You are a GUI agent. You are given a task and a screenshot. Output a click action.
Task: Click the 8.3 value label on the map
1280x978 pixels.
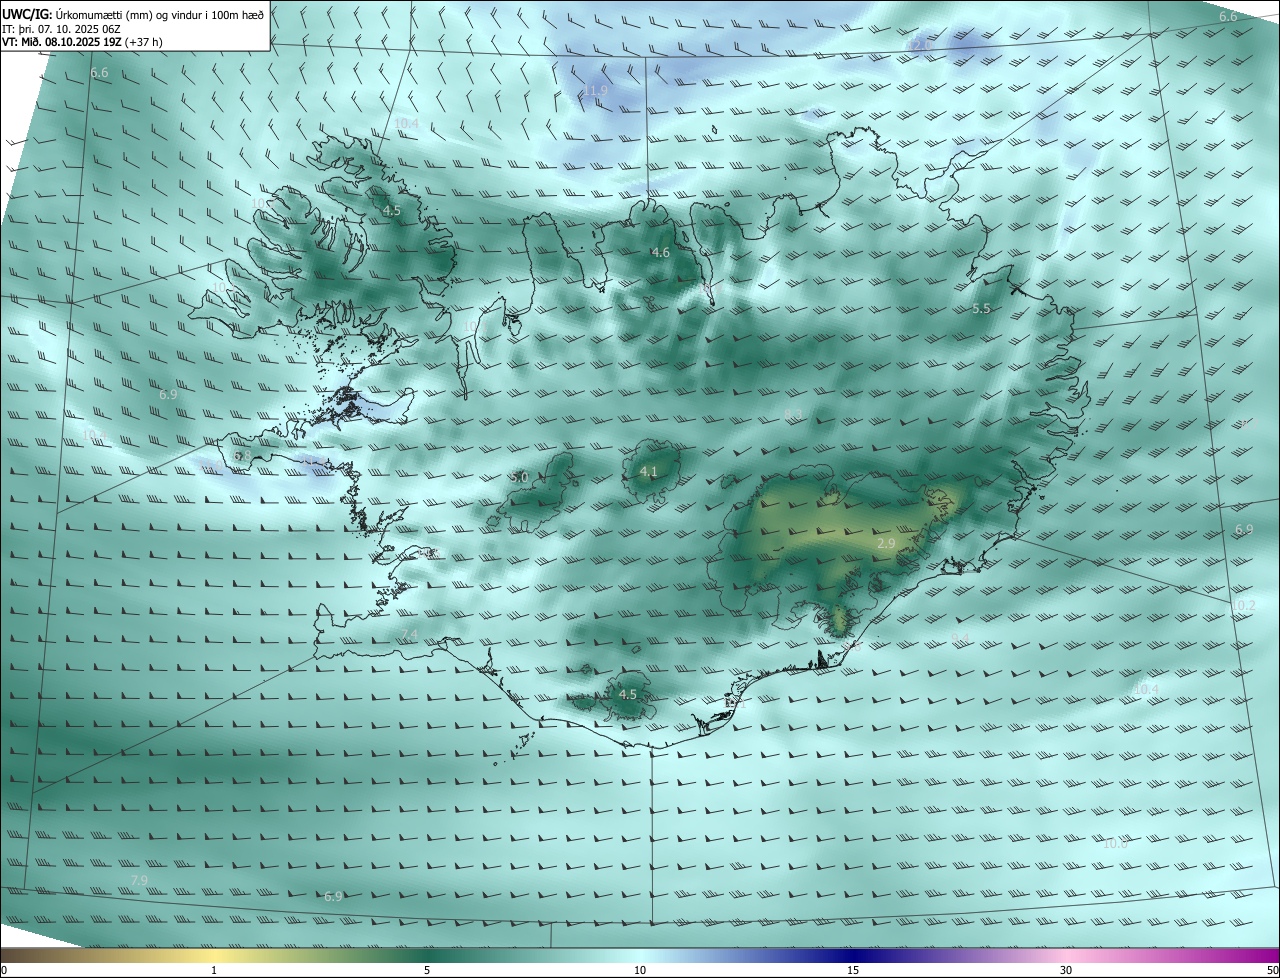click(x=793, y=414)
